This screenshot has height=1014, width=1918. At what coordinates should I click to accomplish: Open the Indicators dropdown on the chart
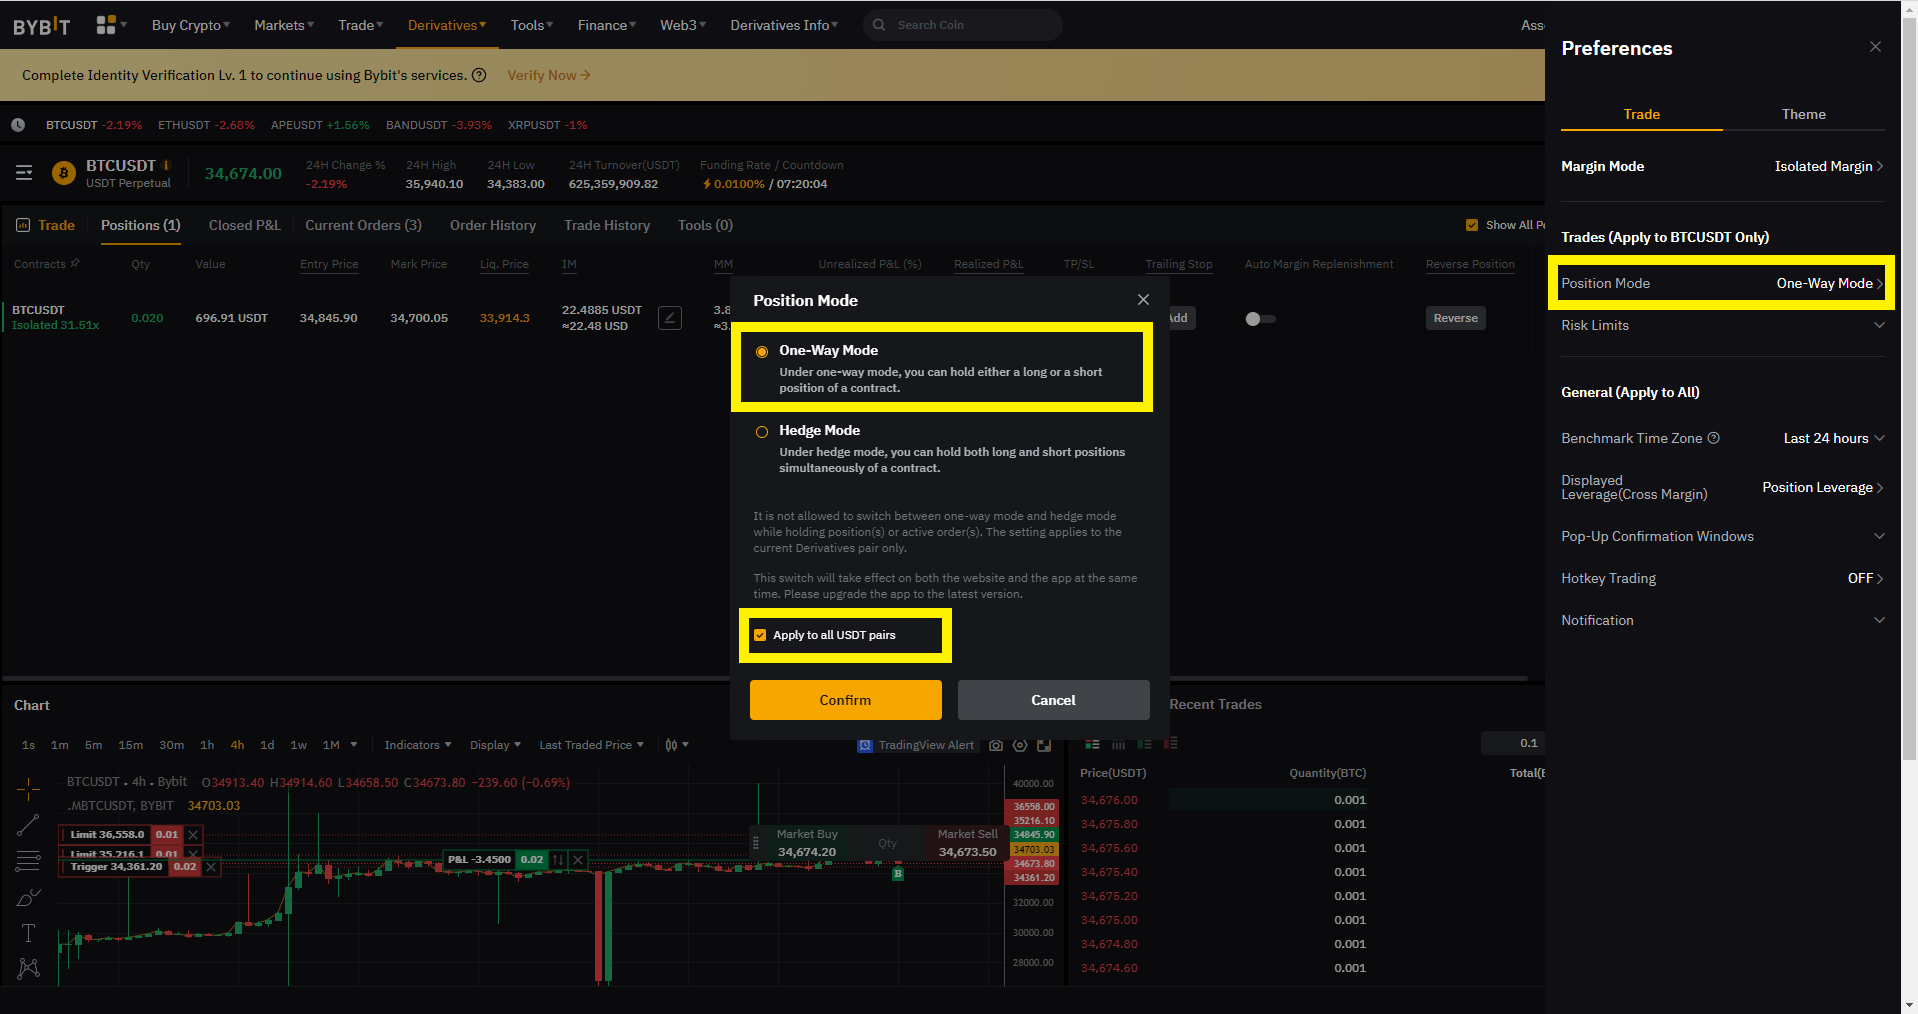point(418,745)
